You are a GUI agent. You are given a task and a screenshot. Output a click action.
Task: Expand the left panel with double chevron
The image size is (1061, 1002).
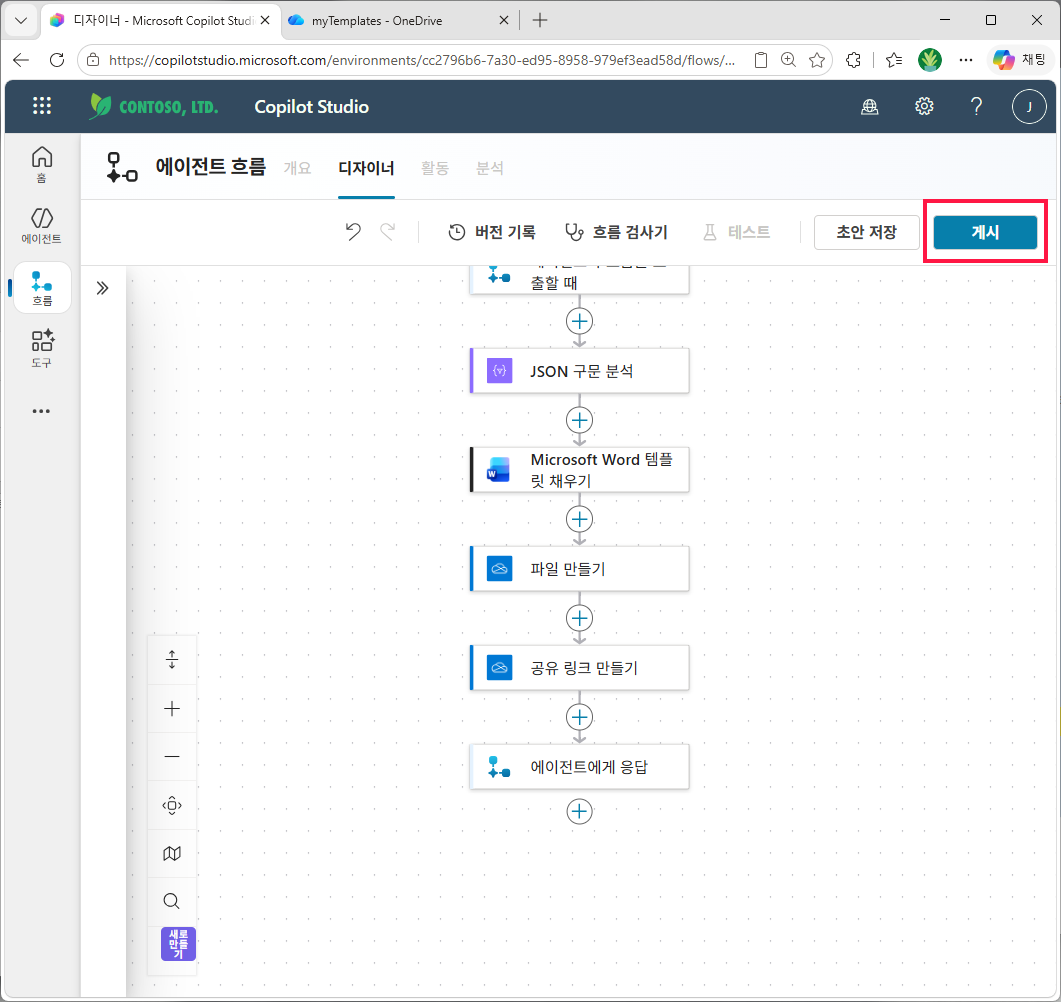(102, 288)
